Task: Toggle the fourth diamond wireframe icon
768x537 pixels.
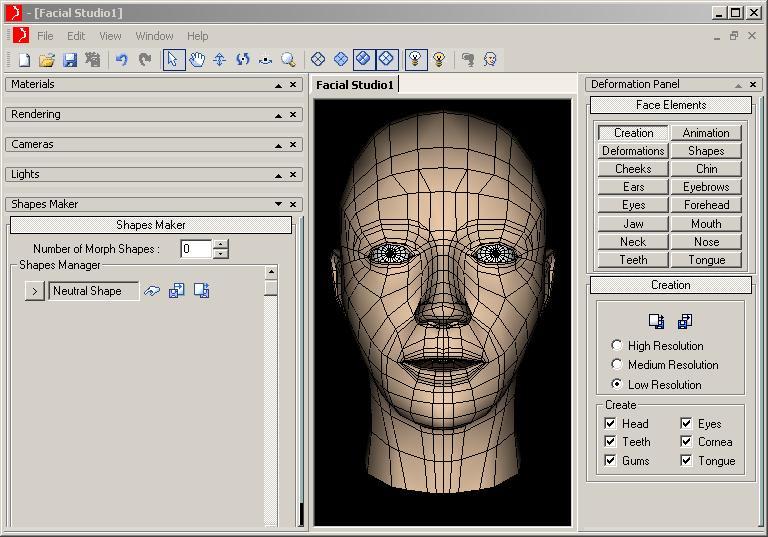Action: [387, 60]
